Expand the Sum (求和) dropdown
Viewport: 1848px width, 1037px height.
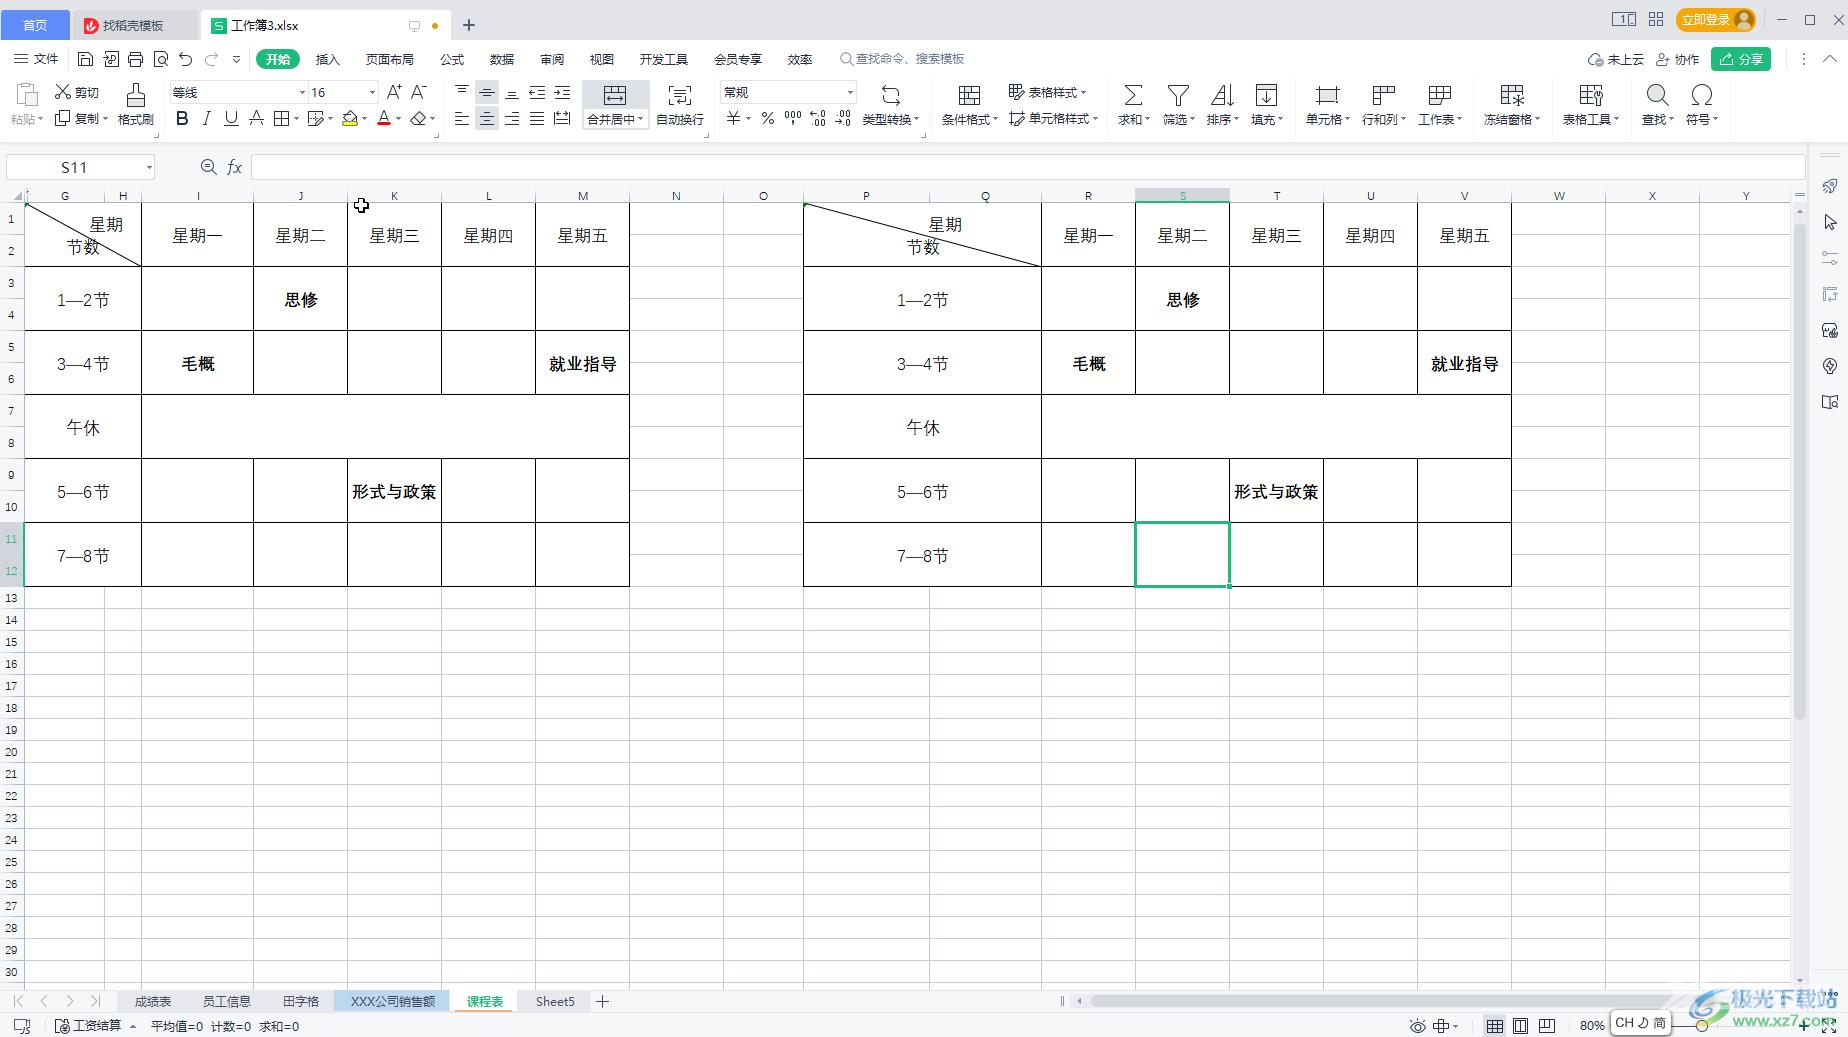click(x=1147, y=120)
